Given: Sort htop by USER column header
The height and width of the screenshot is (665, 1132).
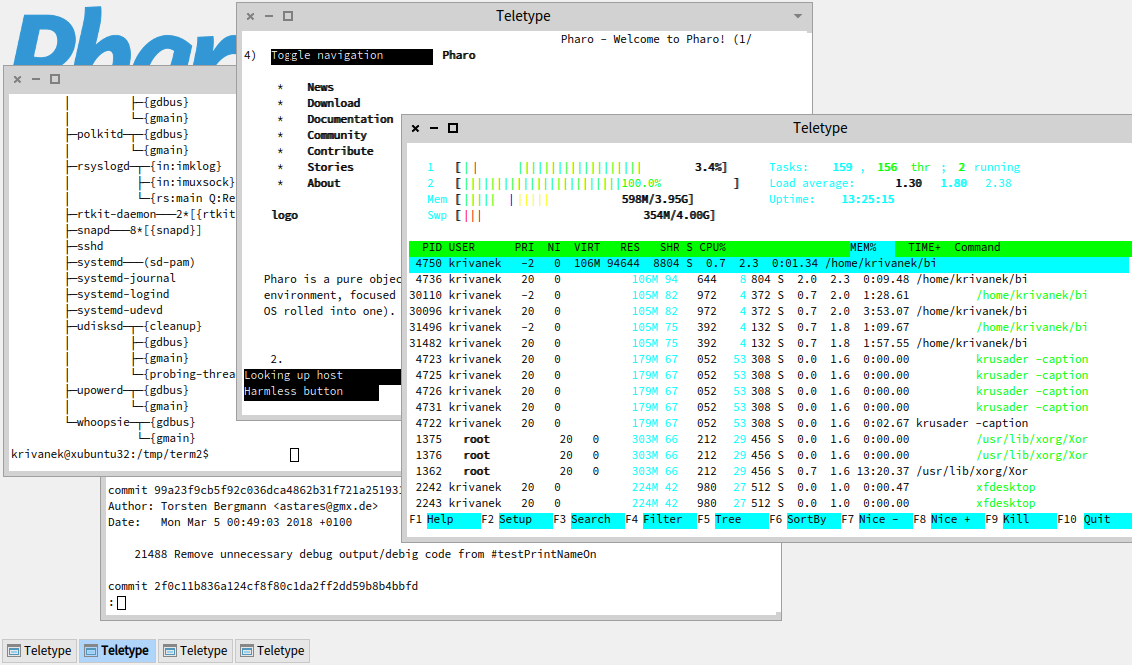Looking at the screenshot, I should click(462, 248).
